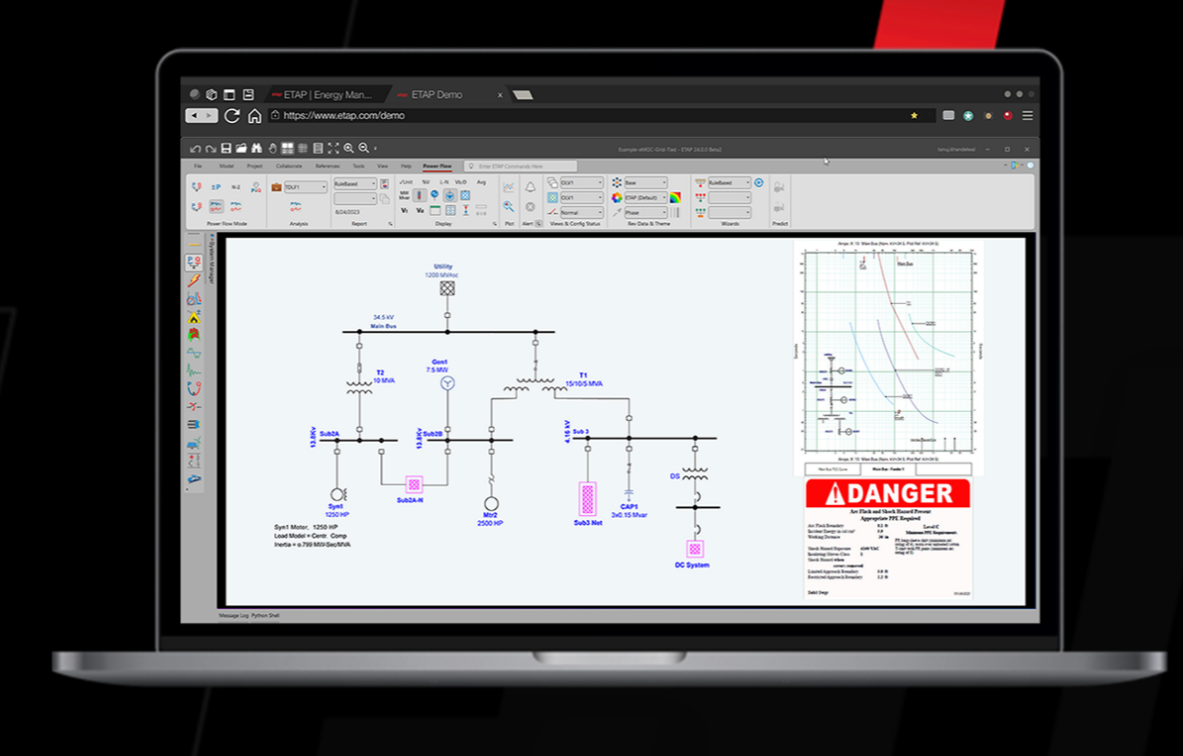Toggle the L-N voltage display option

pyautogui.click(x=444, y=182)
